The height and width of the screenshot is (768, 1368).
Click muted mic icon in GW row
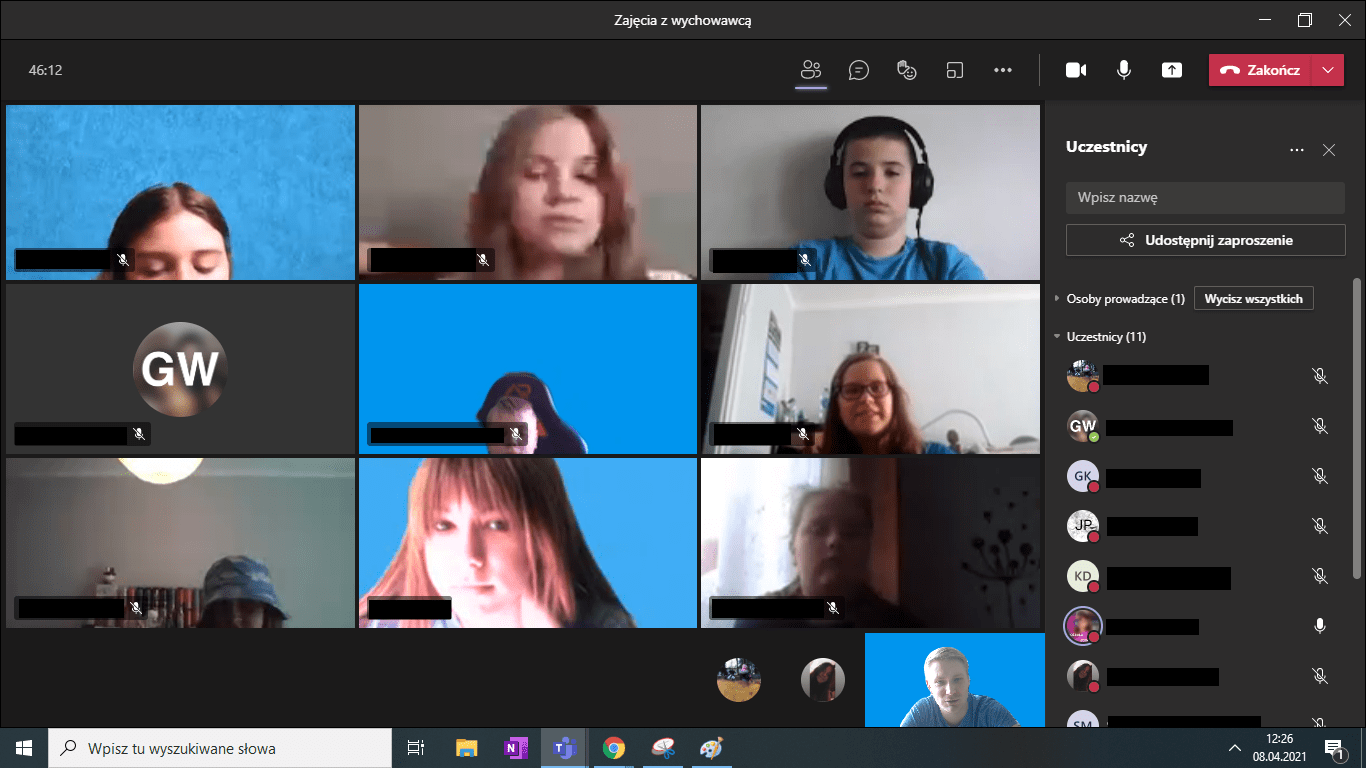tap(1320, 426)
